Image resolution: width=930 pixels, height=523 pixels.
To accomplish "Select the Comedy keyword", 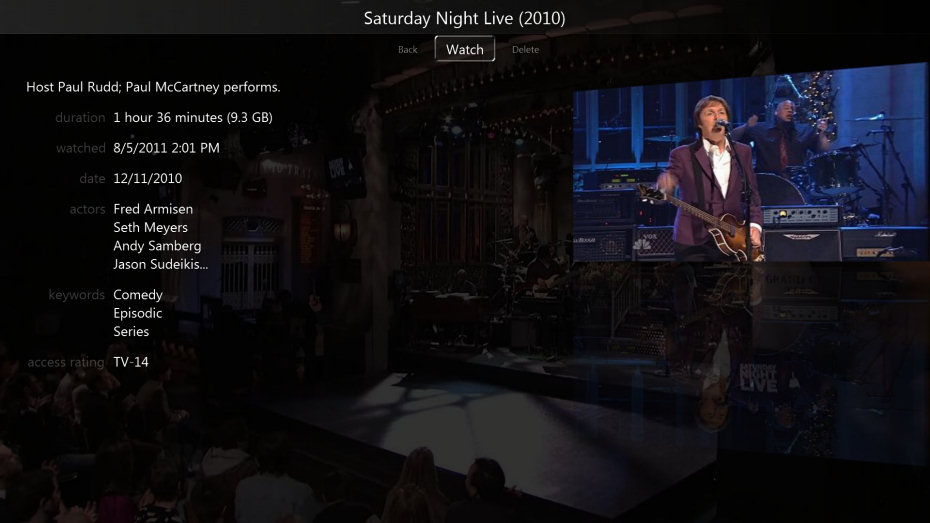I will 138,295.
